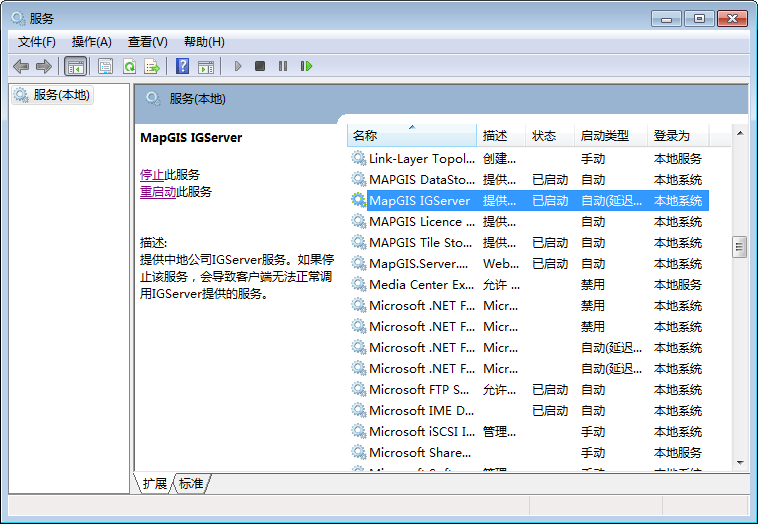Click the Back arrow toolbar icon
Image resolution: width=758 pixels, height=524 pixels.
pyautogui.click(x=21, y=66)
